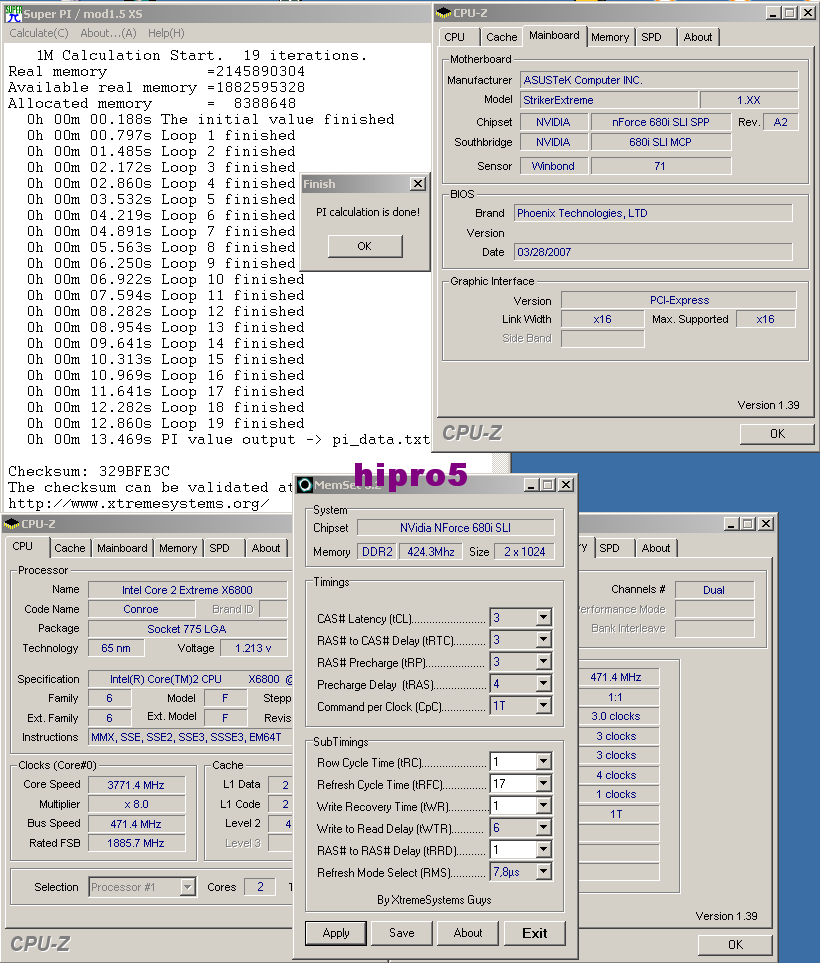The height and width of the screenshot is (963, 820).
Task: Click the Intel Core 2 Extreme X6800 name field
Action: tap(187, 590)
